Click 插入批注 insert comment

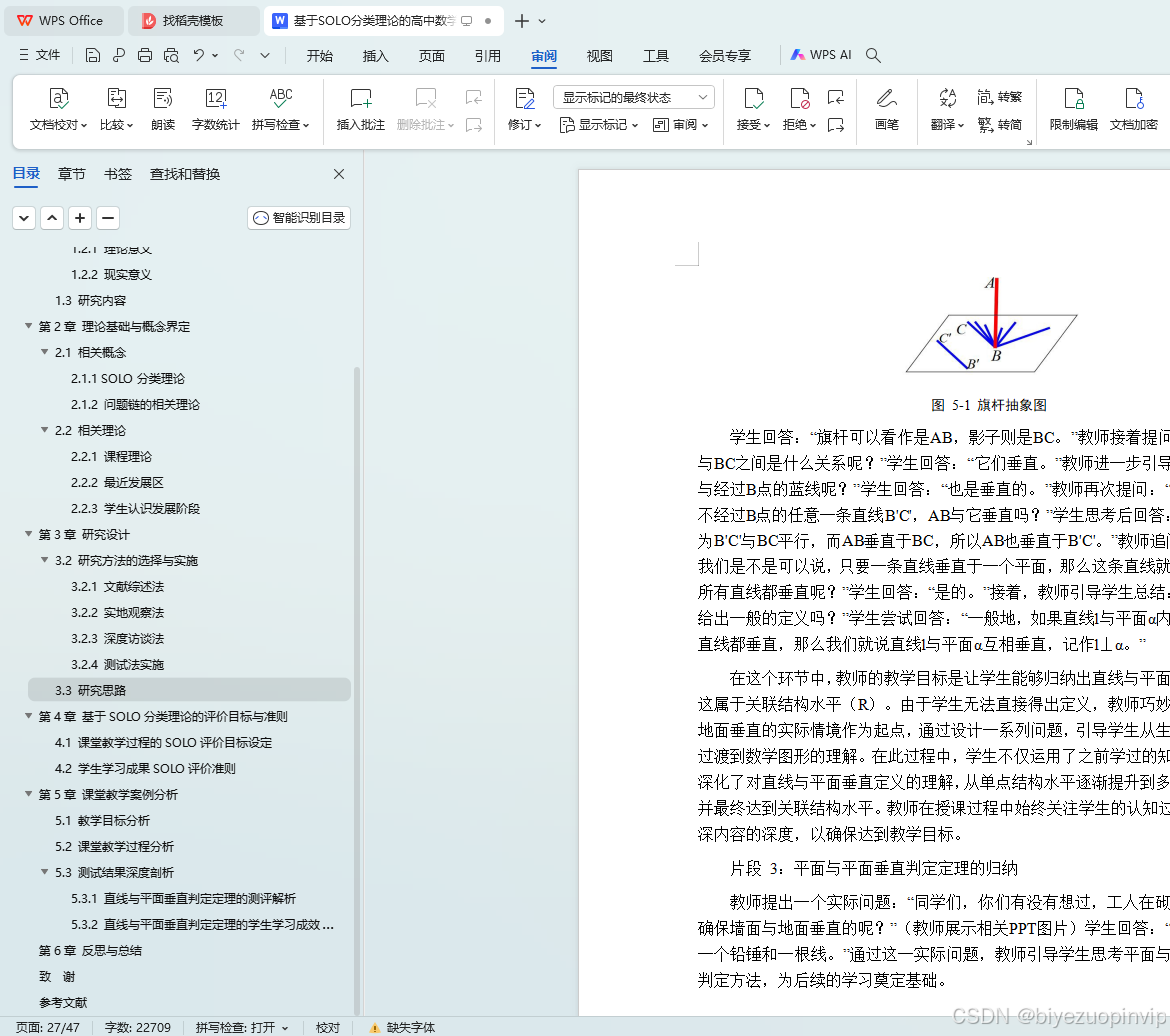click(x=360, y=109)
